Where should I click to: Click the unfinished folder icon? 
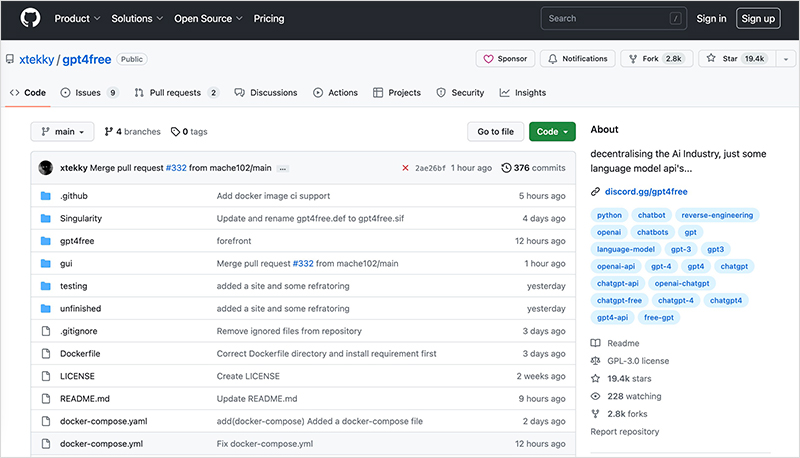tap(45, 309)
